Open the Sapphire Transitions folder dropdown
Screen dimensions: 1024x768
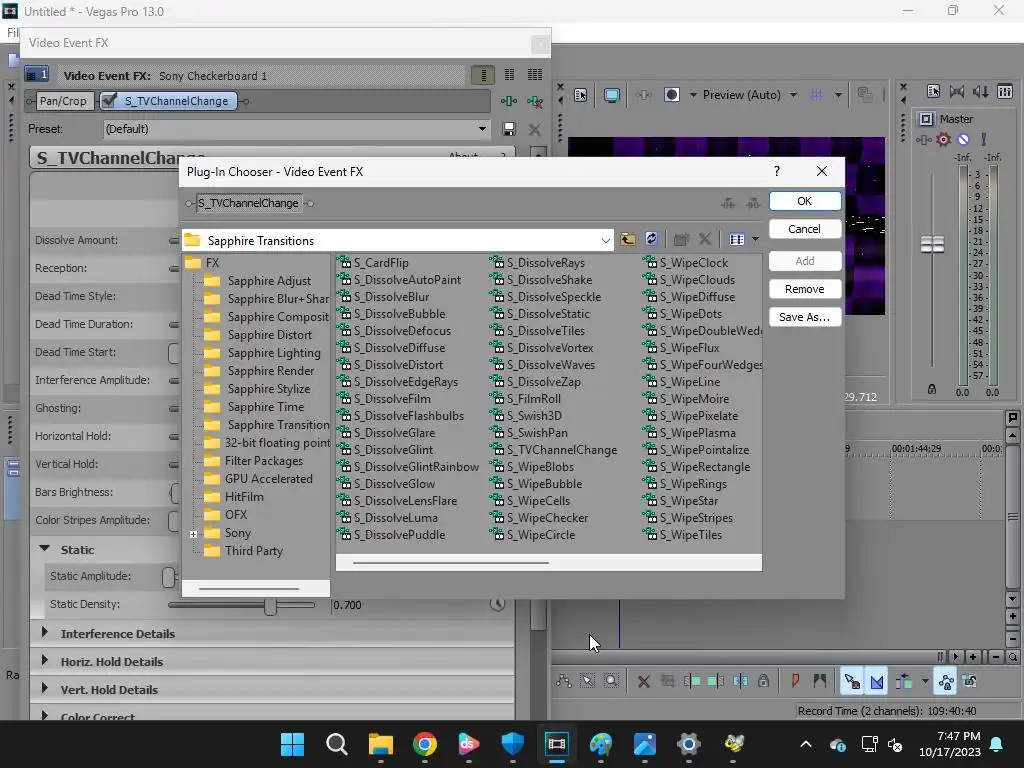pos(605,241)
